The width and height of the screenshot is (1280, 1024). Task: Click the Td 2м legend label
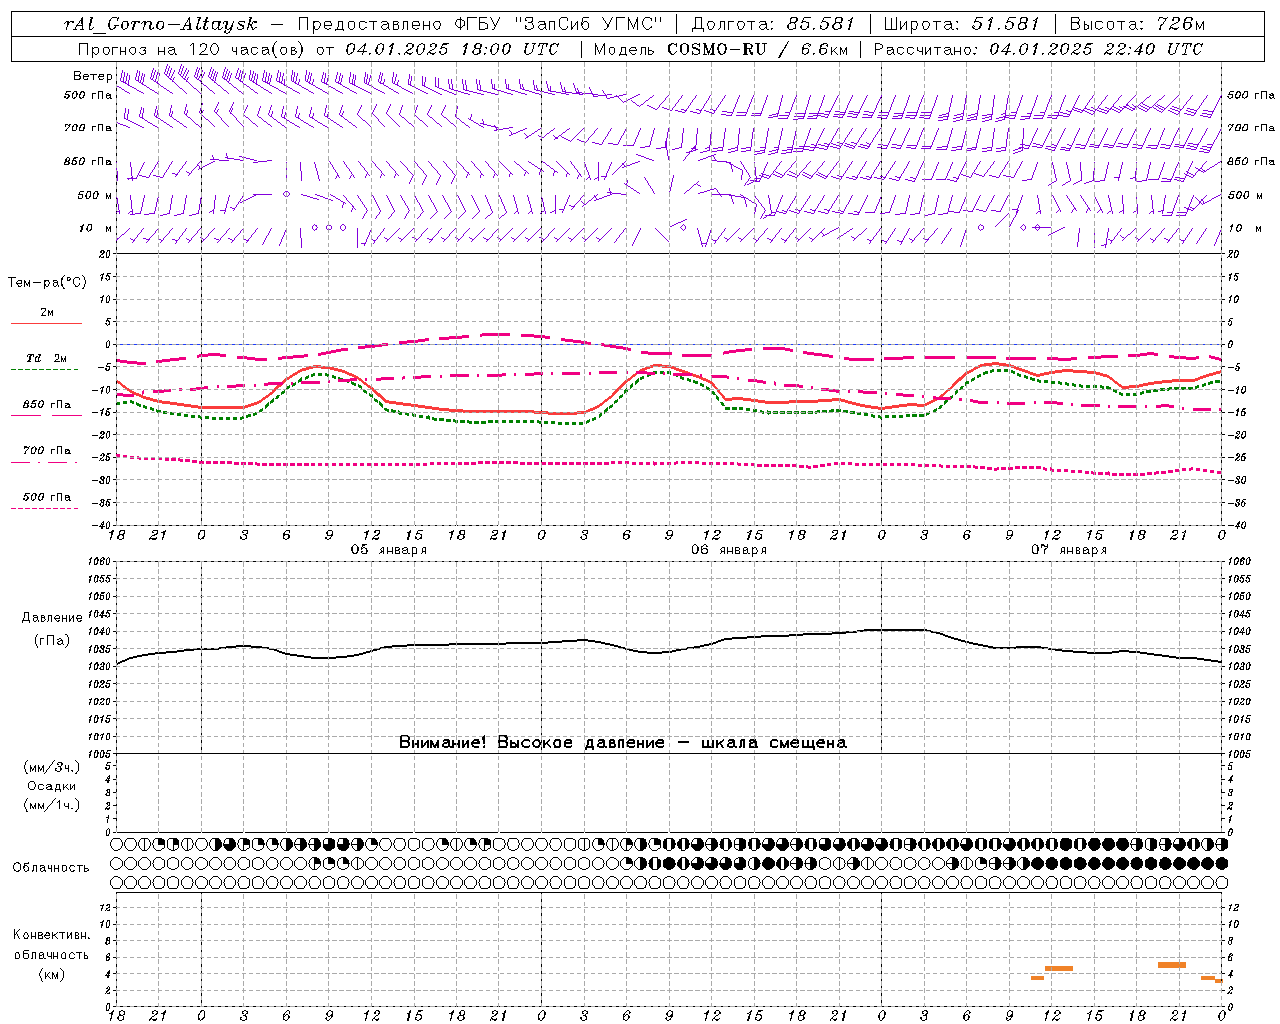pyautogui.click(x=46, y=358)
